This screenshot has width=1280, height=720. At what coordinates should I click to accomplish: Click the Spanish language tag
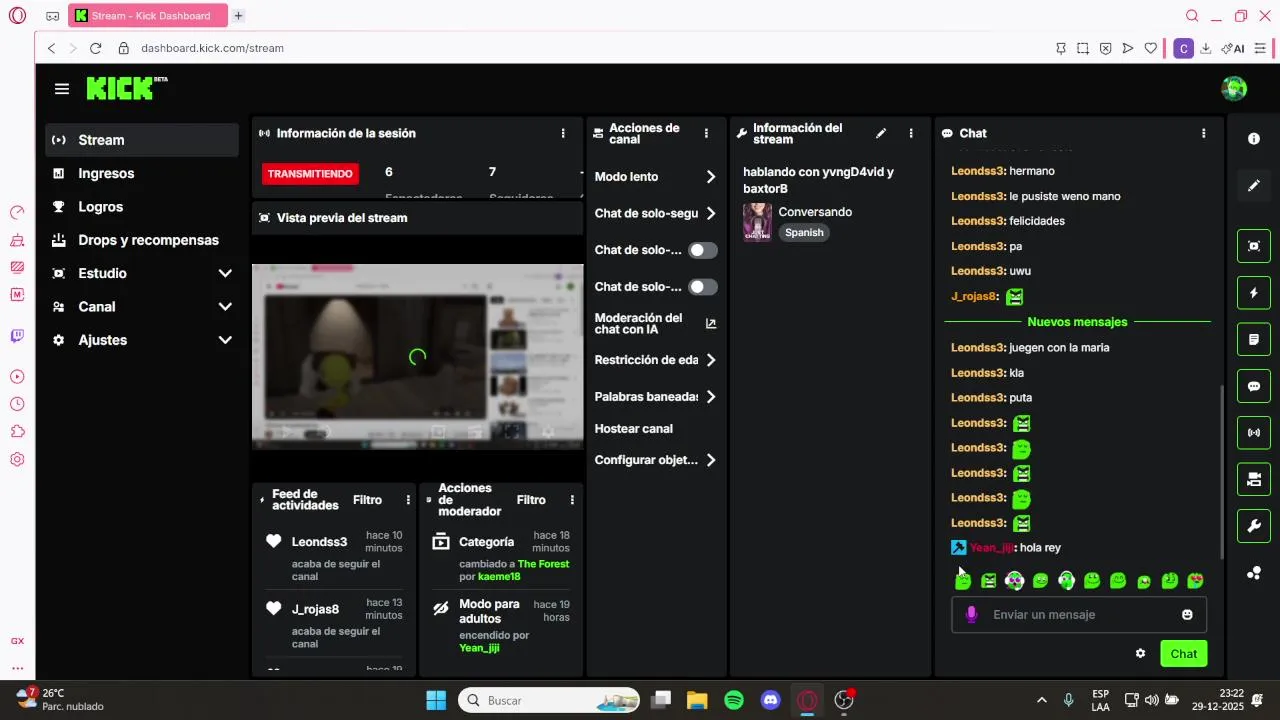click(804, 233)
